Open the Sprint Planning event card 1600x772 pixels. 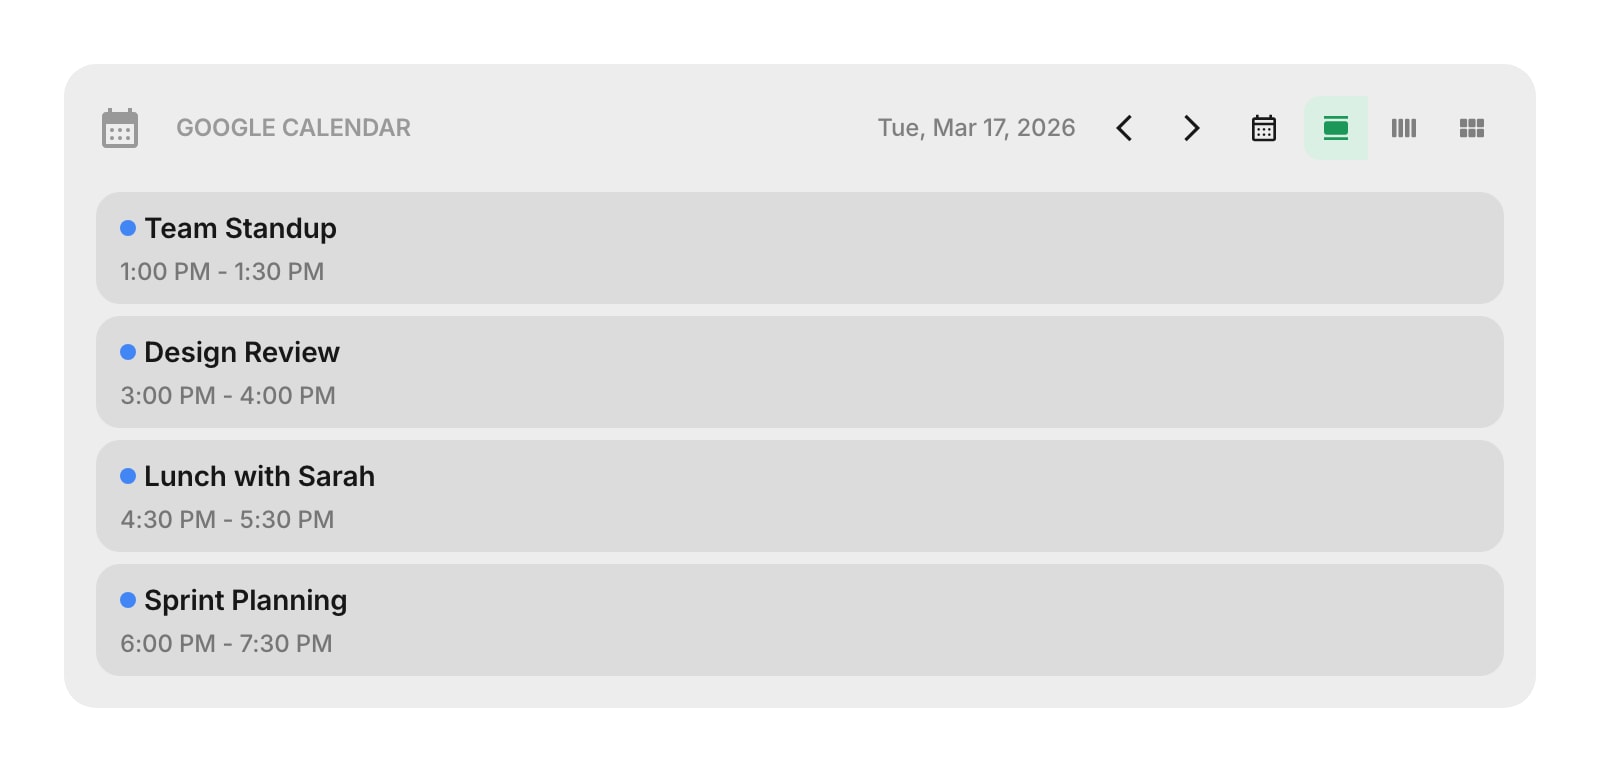(800, 620)
